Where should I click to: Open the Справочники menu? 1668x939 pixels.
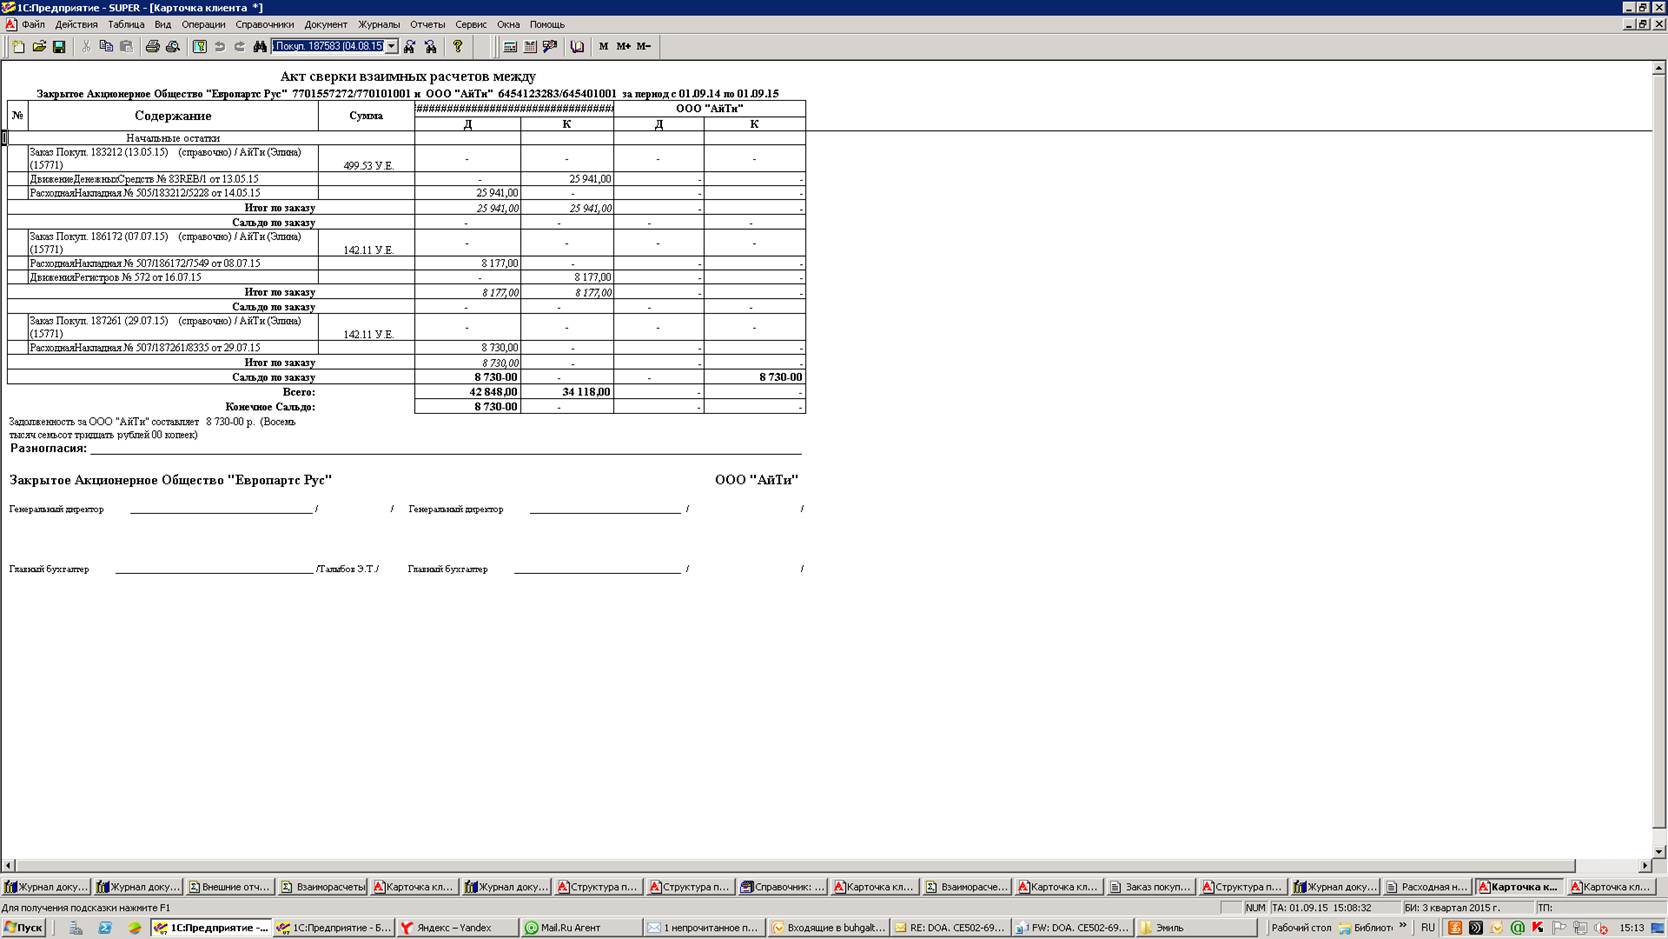pos(264,24)
